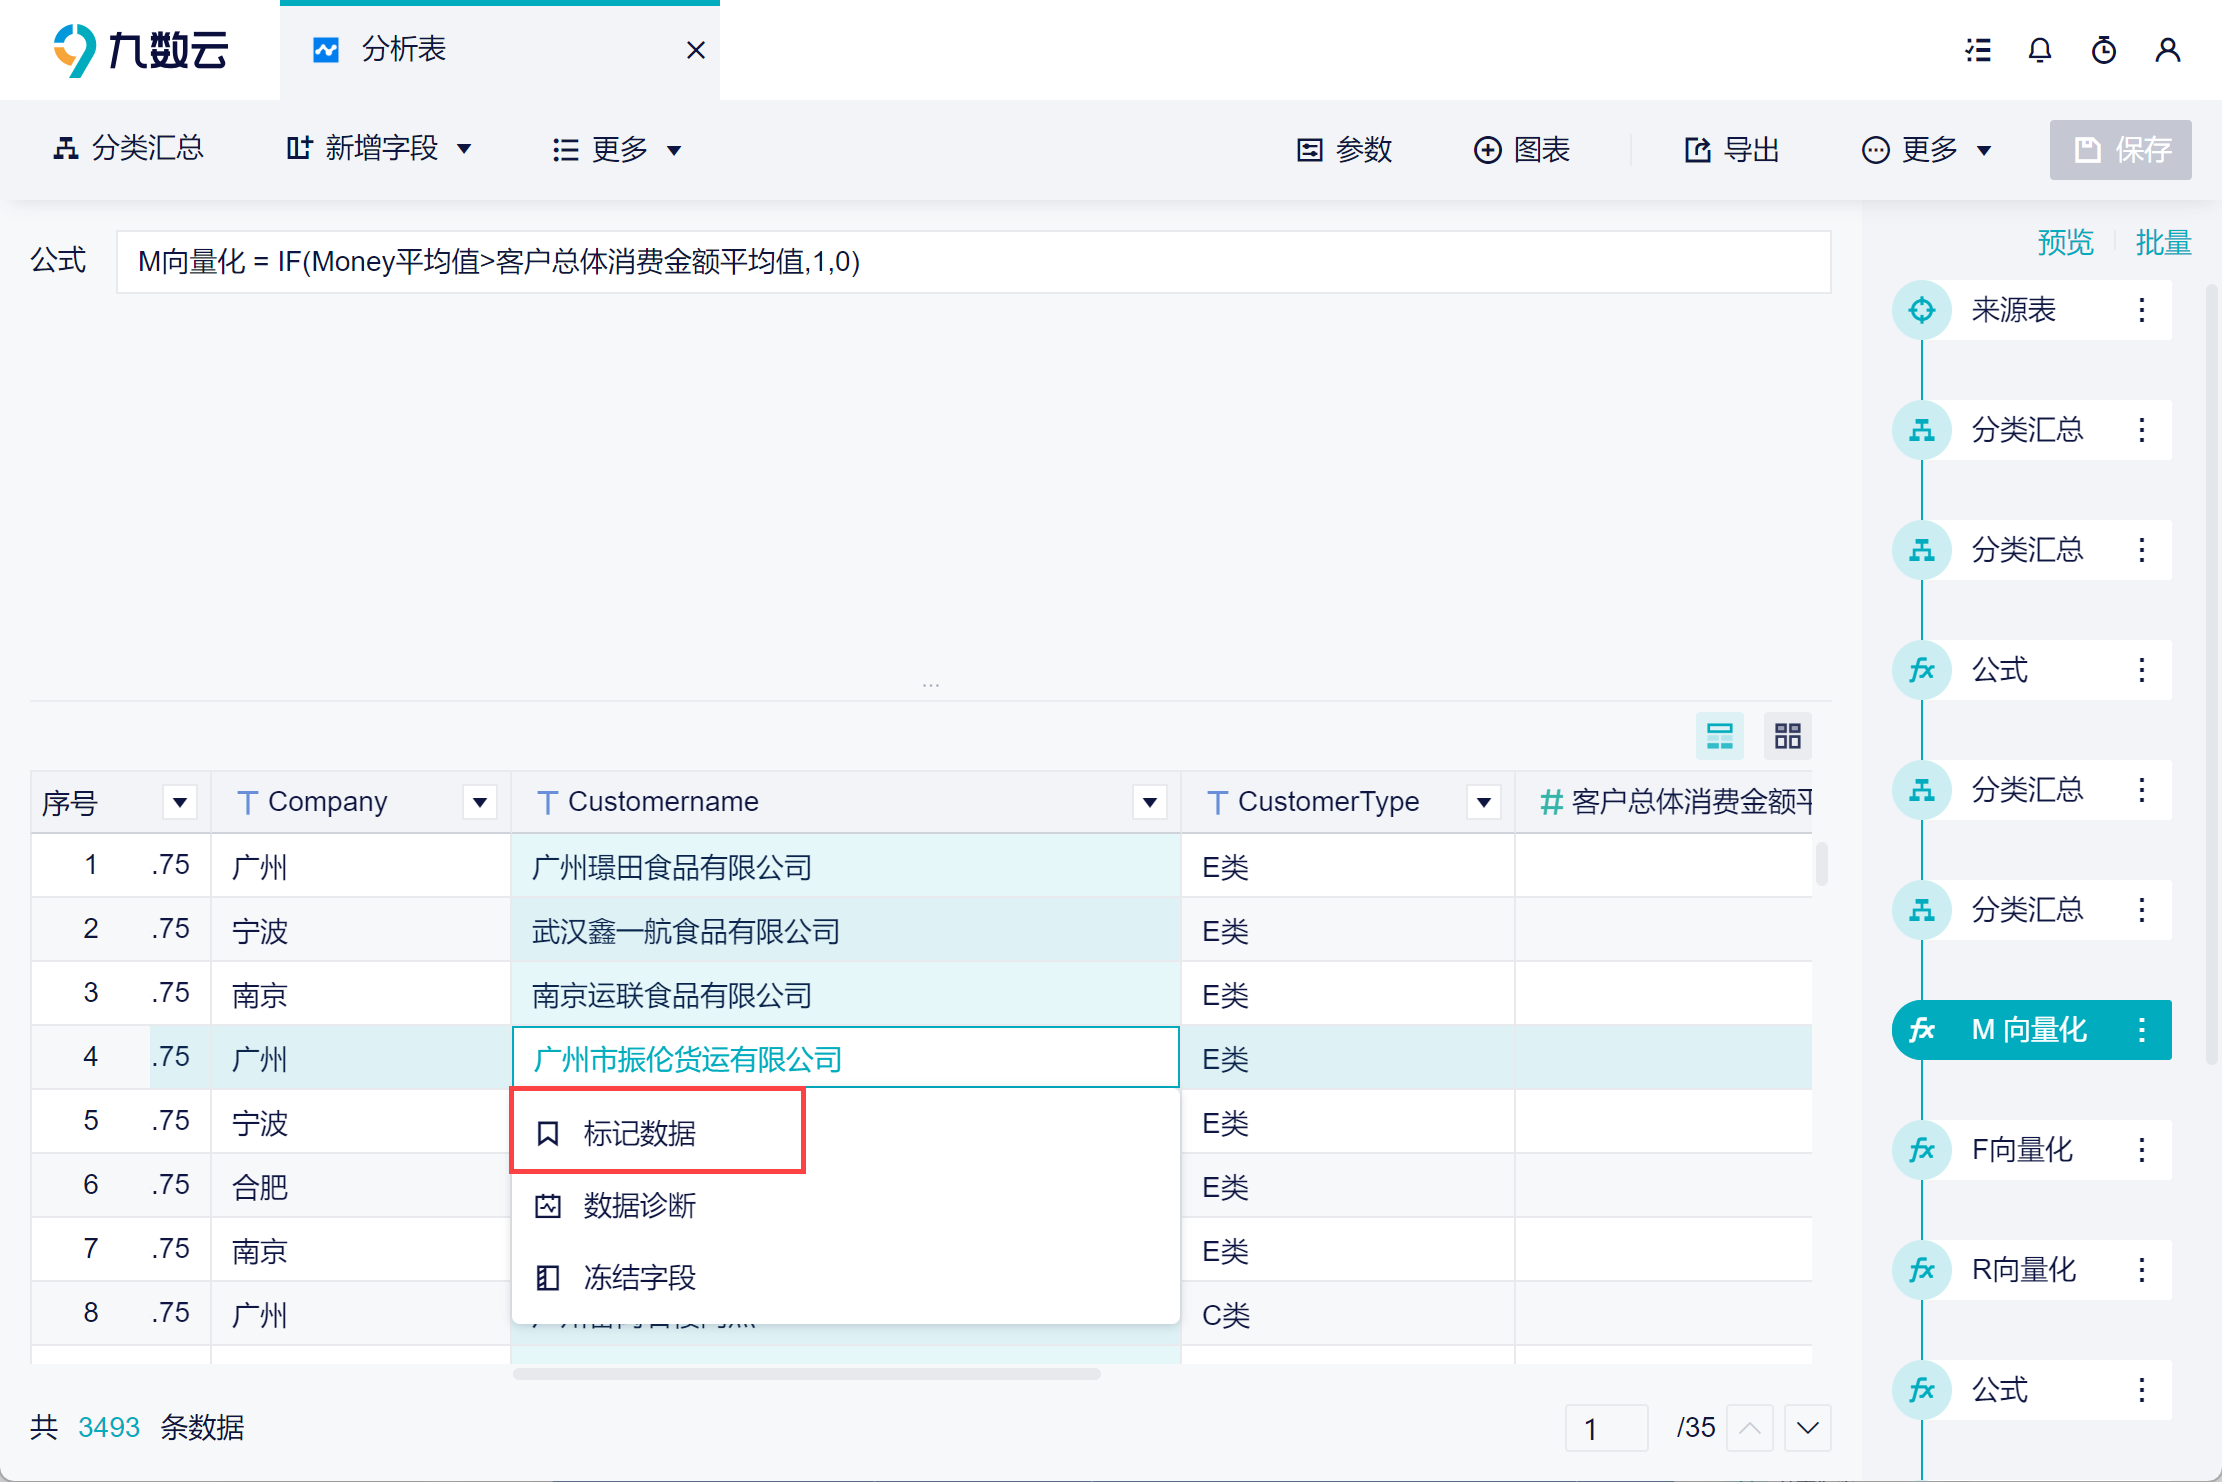Click the 保存 save button
The height and width of the screenshot is (1482, 2222).
(x=2120, y=150)
